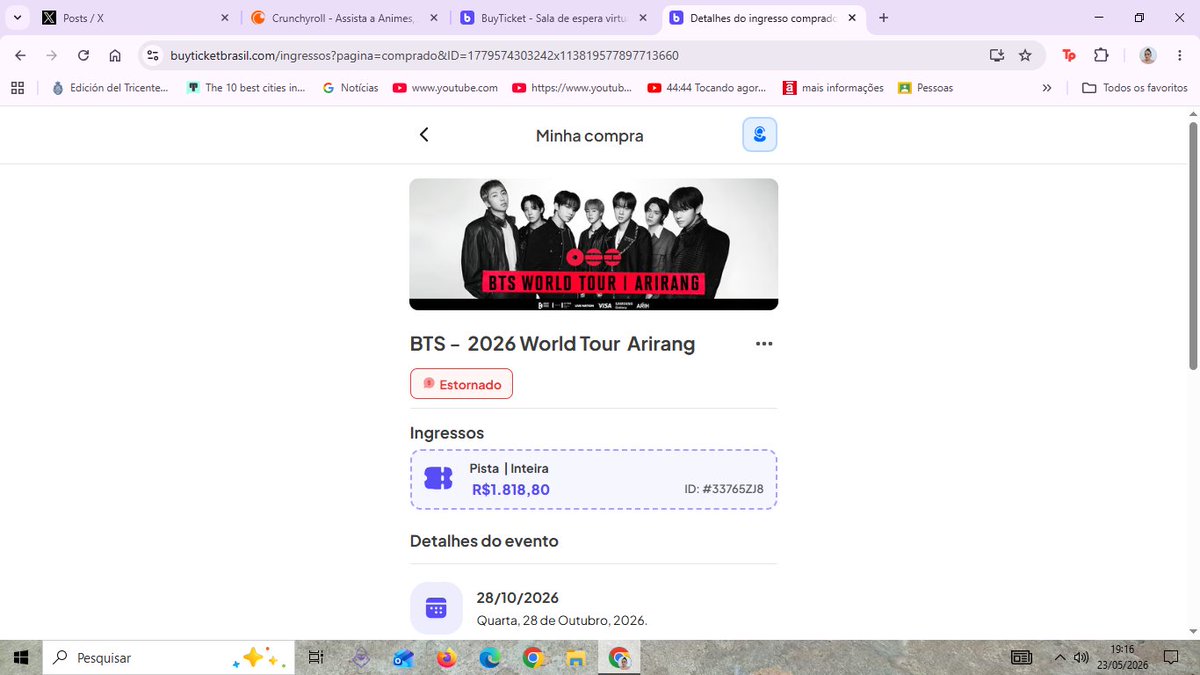The image size is (1200, 675).
Task: Open Task View on the taskbar
Action: tap(315, 658)
